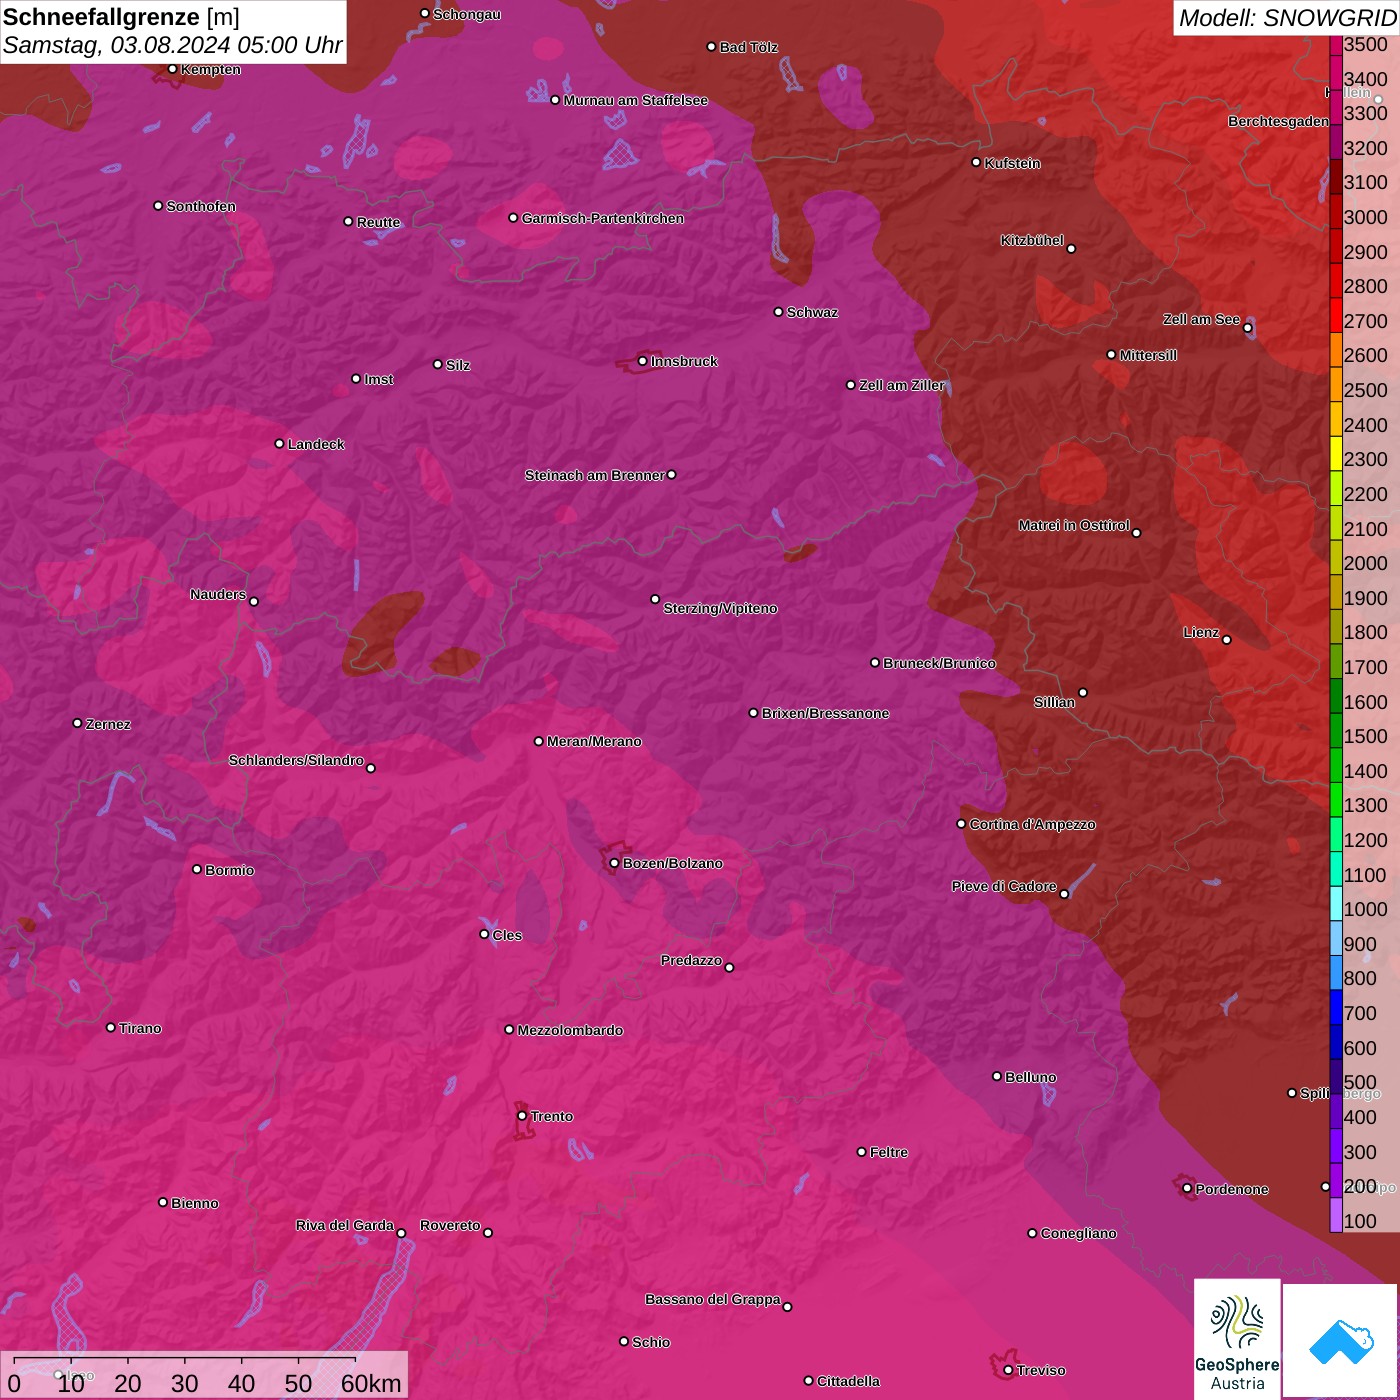Select the Bad Tölz marker dot
The image size is (1400, 1400).
[x=711, y=47]
